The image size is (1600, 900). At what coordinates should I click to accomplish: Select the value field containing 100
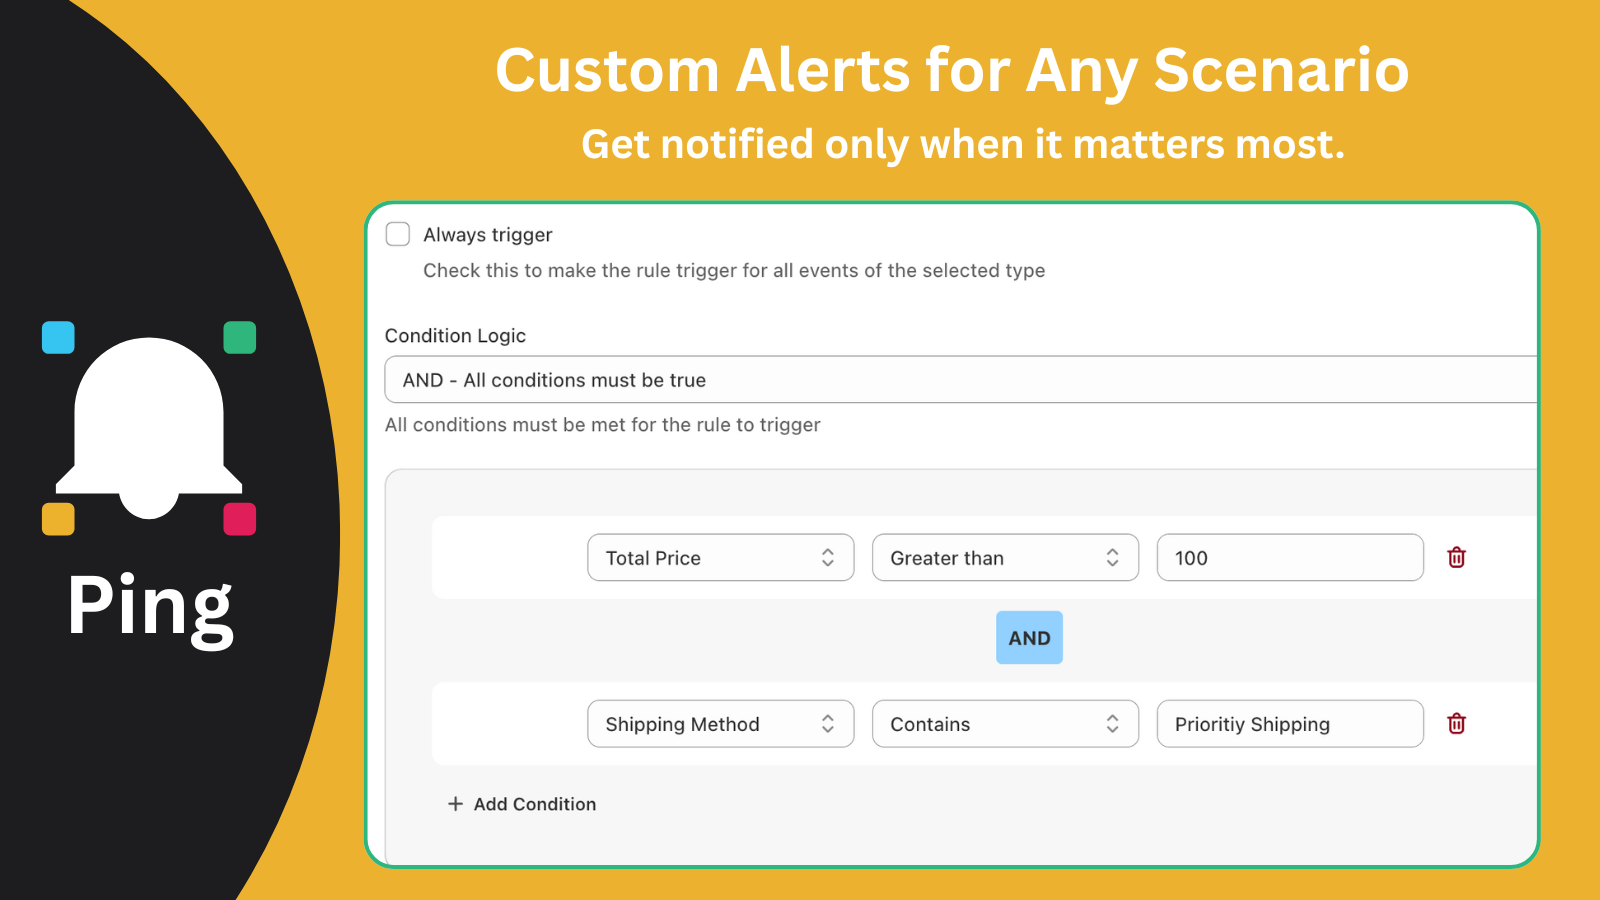point(1289,557)
